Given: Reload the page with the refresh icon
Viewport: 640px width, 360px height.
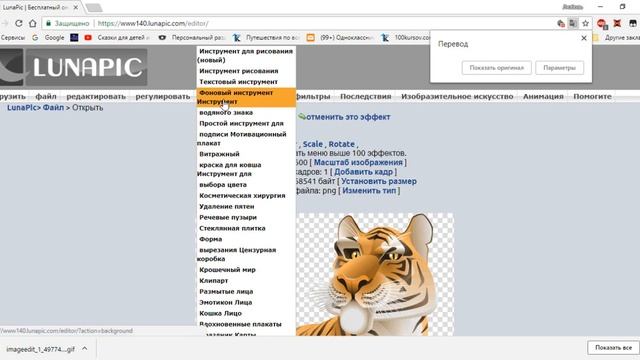Looking at the screenshot, I should (x=19, y=23).
